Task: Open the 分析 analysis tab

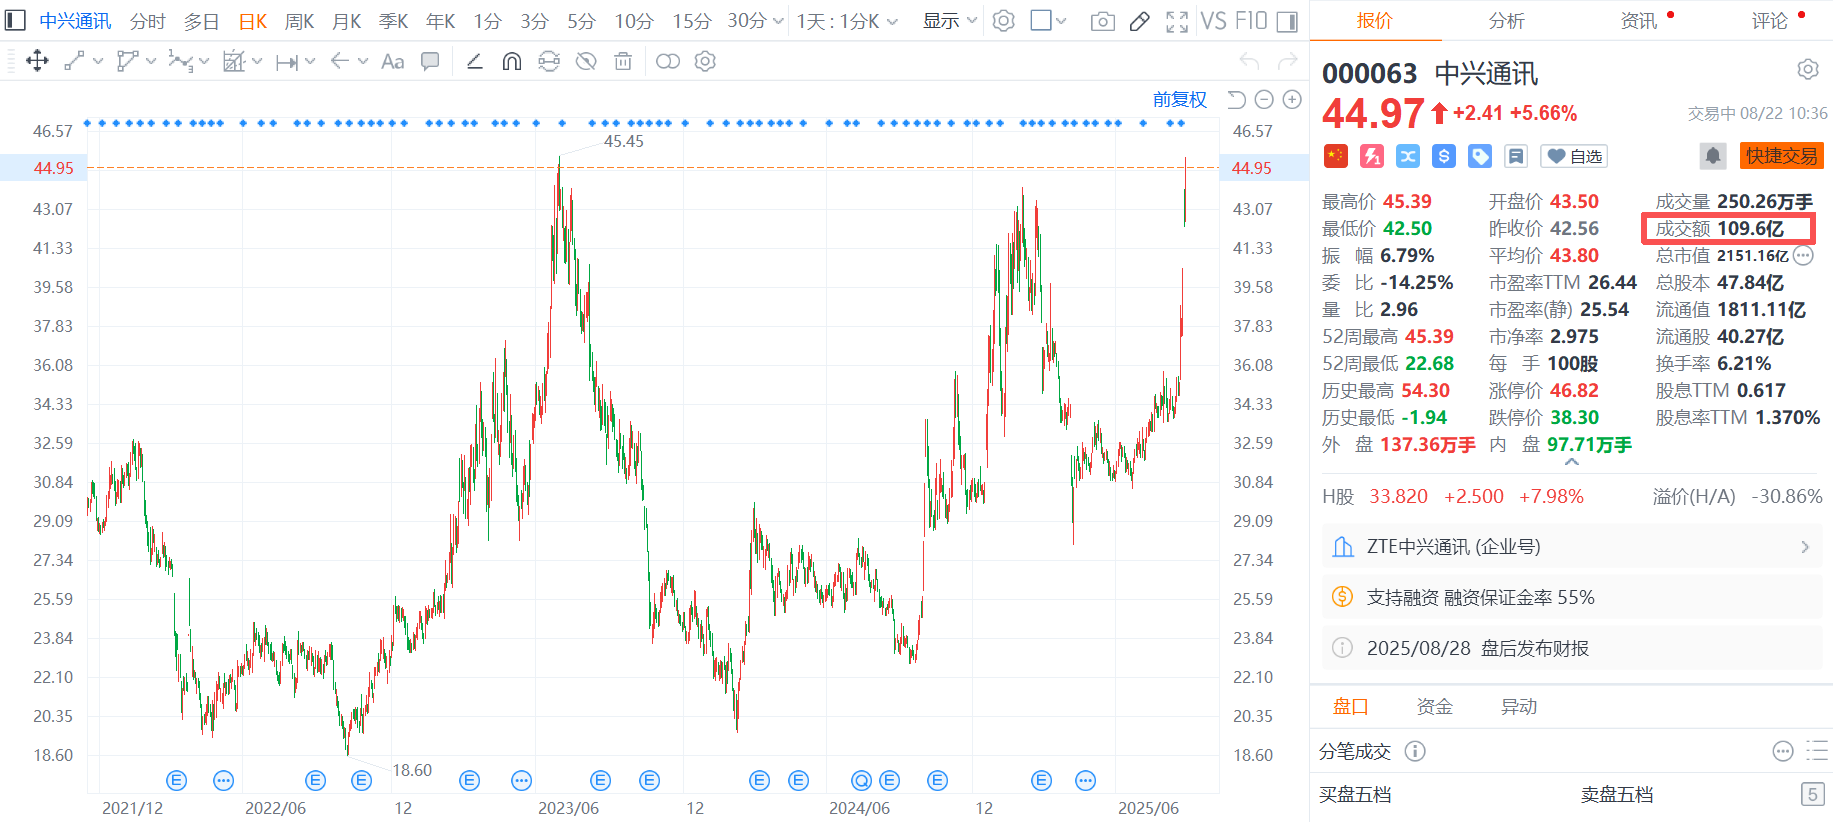Action: pos(1506,20)
